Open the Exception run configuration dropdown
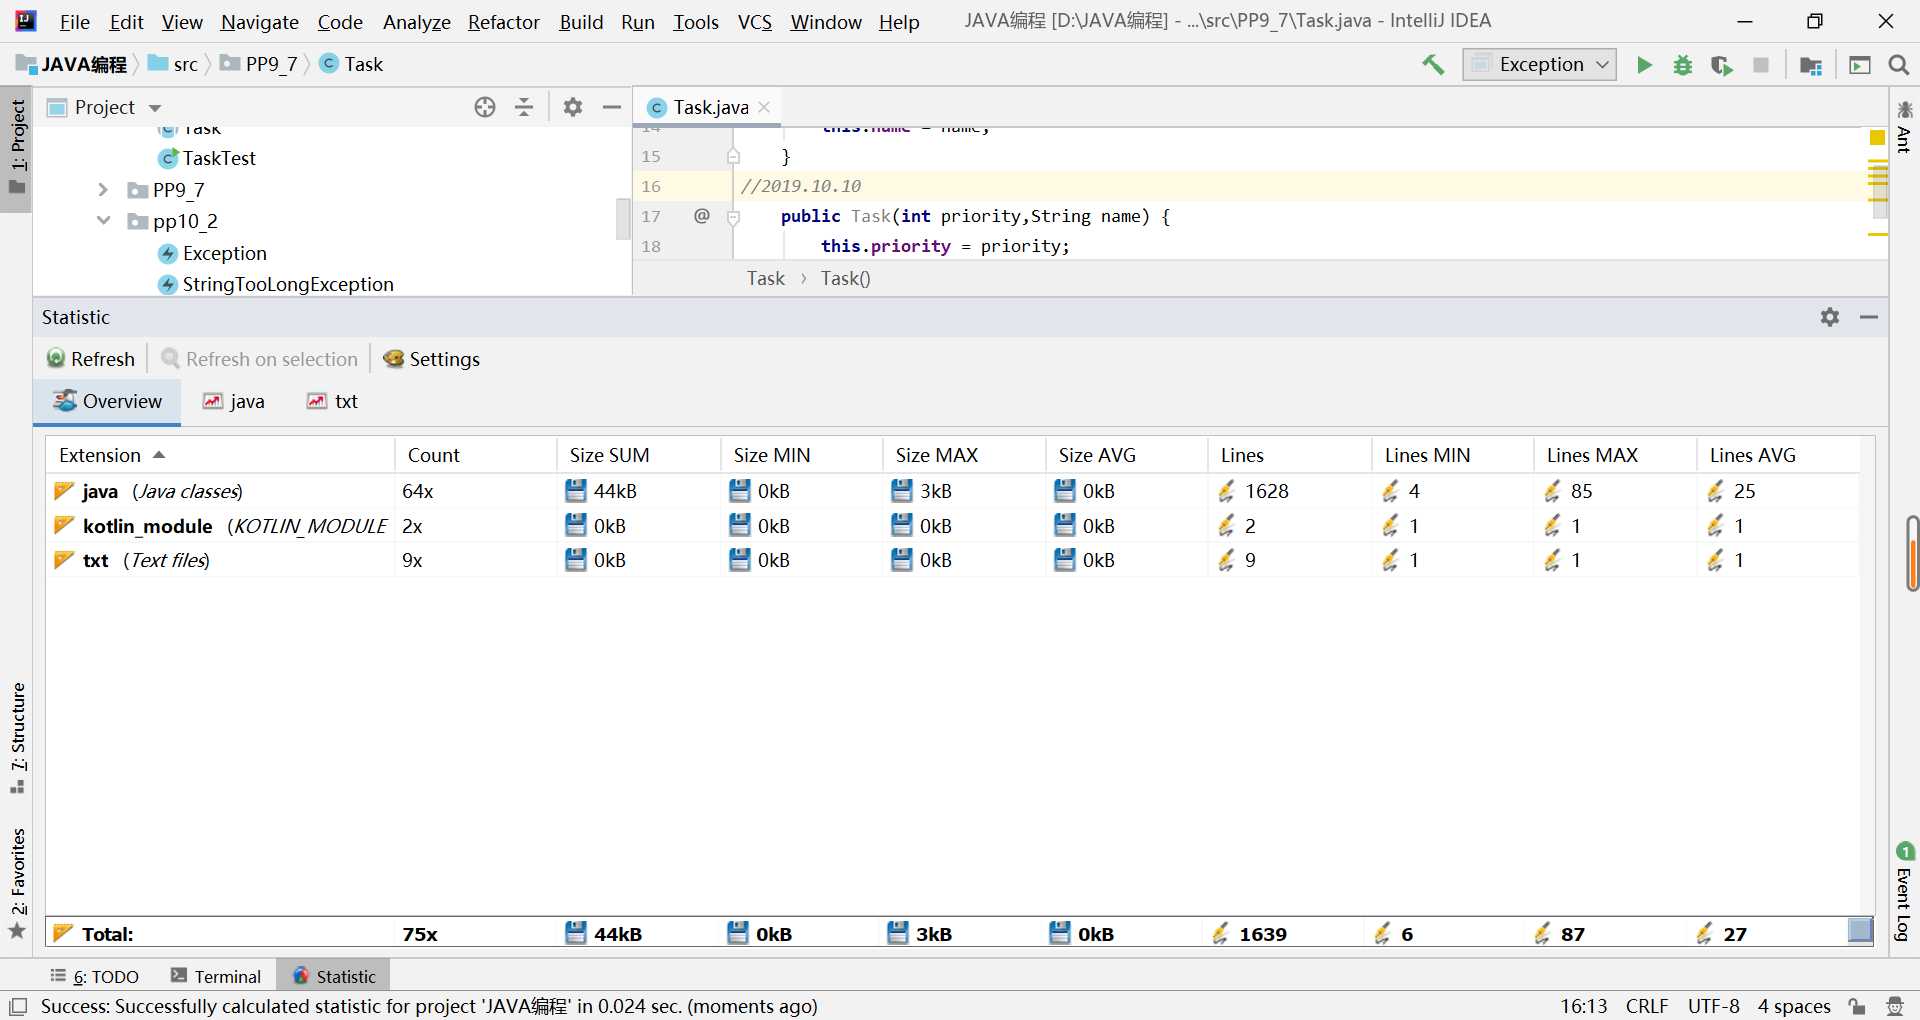This screenshot has width=1920, height=1020. point(1540,65)
